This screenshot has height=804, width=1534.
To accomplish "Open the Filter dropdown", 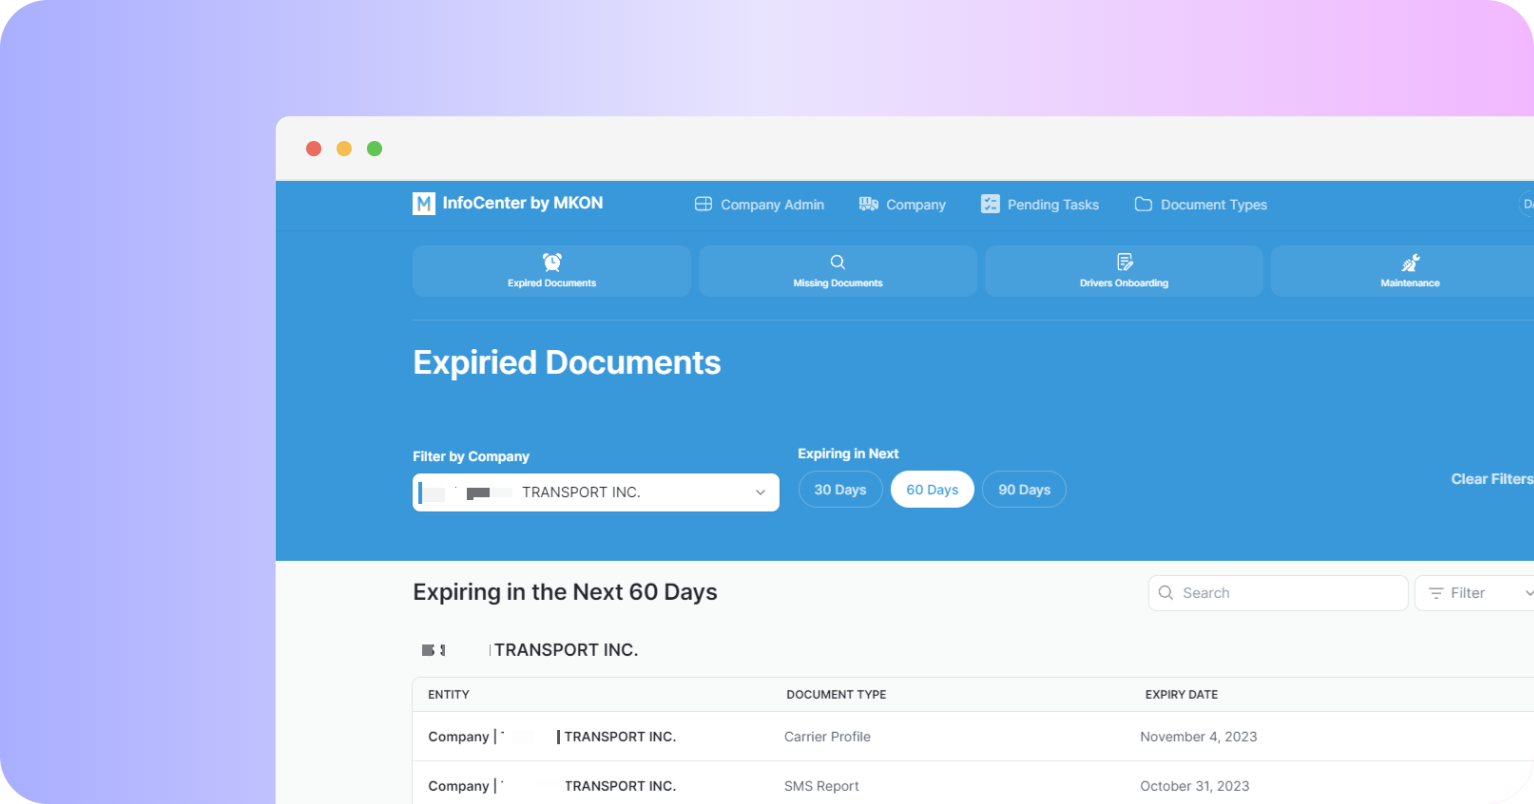I will click(x=1475, y=593).
